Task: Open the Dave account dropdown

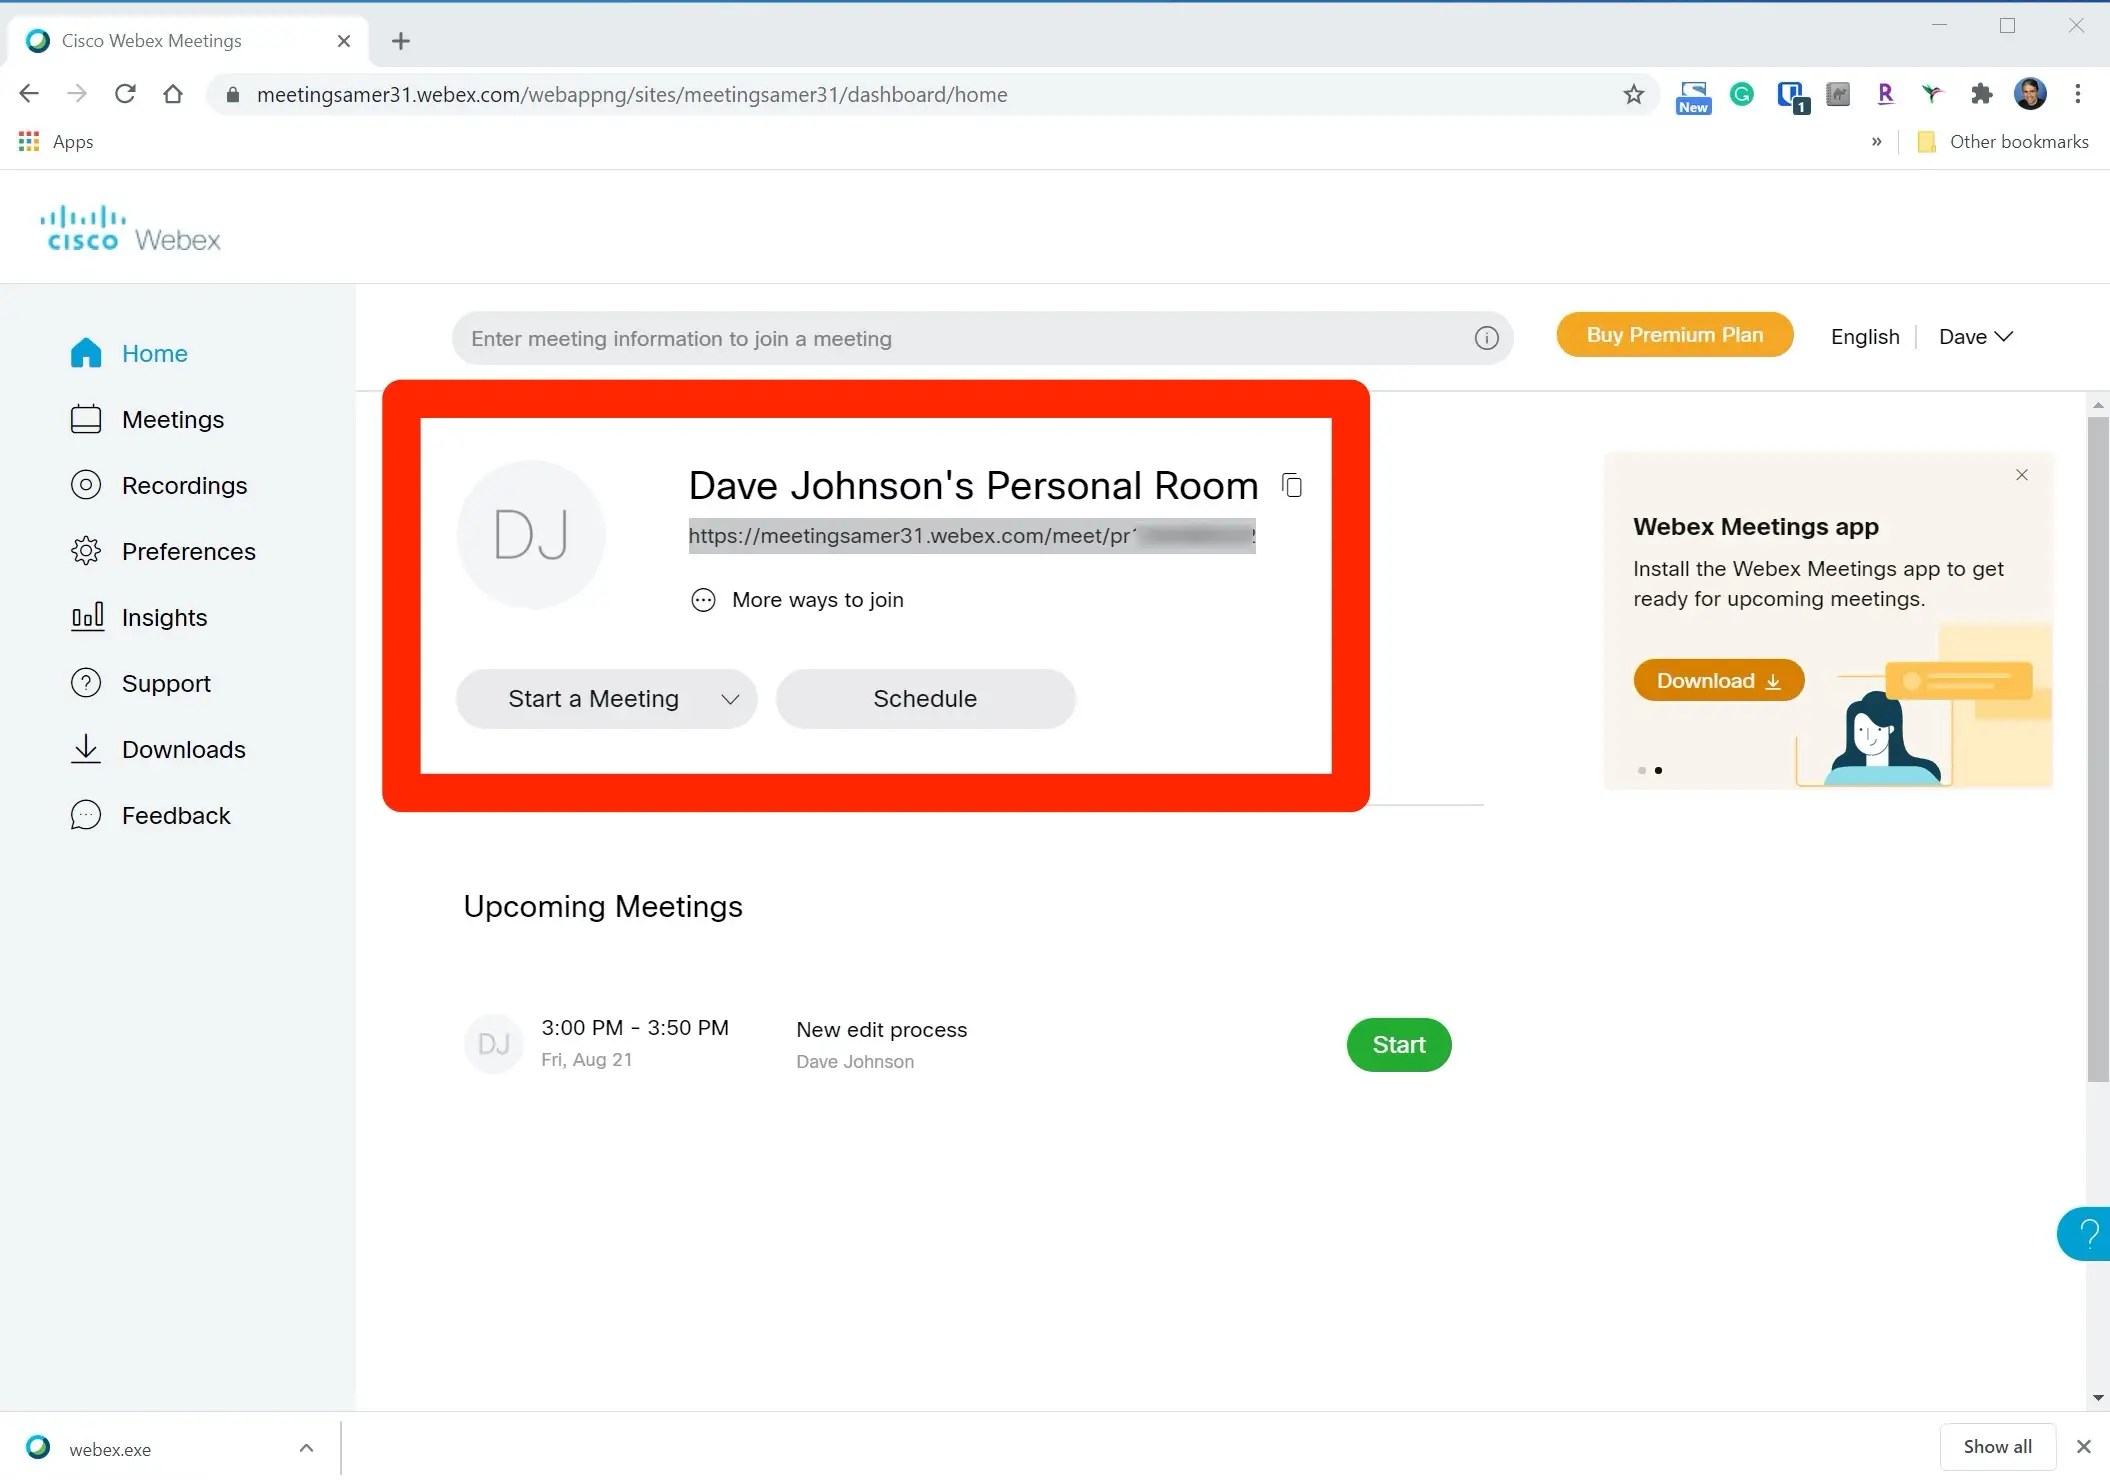Action: point(1975,337)
